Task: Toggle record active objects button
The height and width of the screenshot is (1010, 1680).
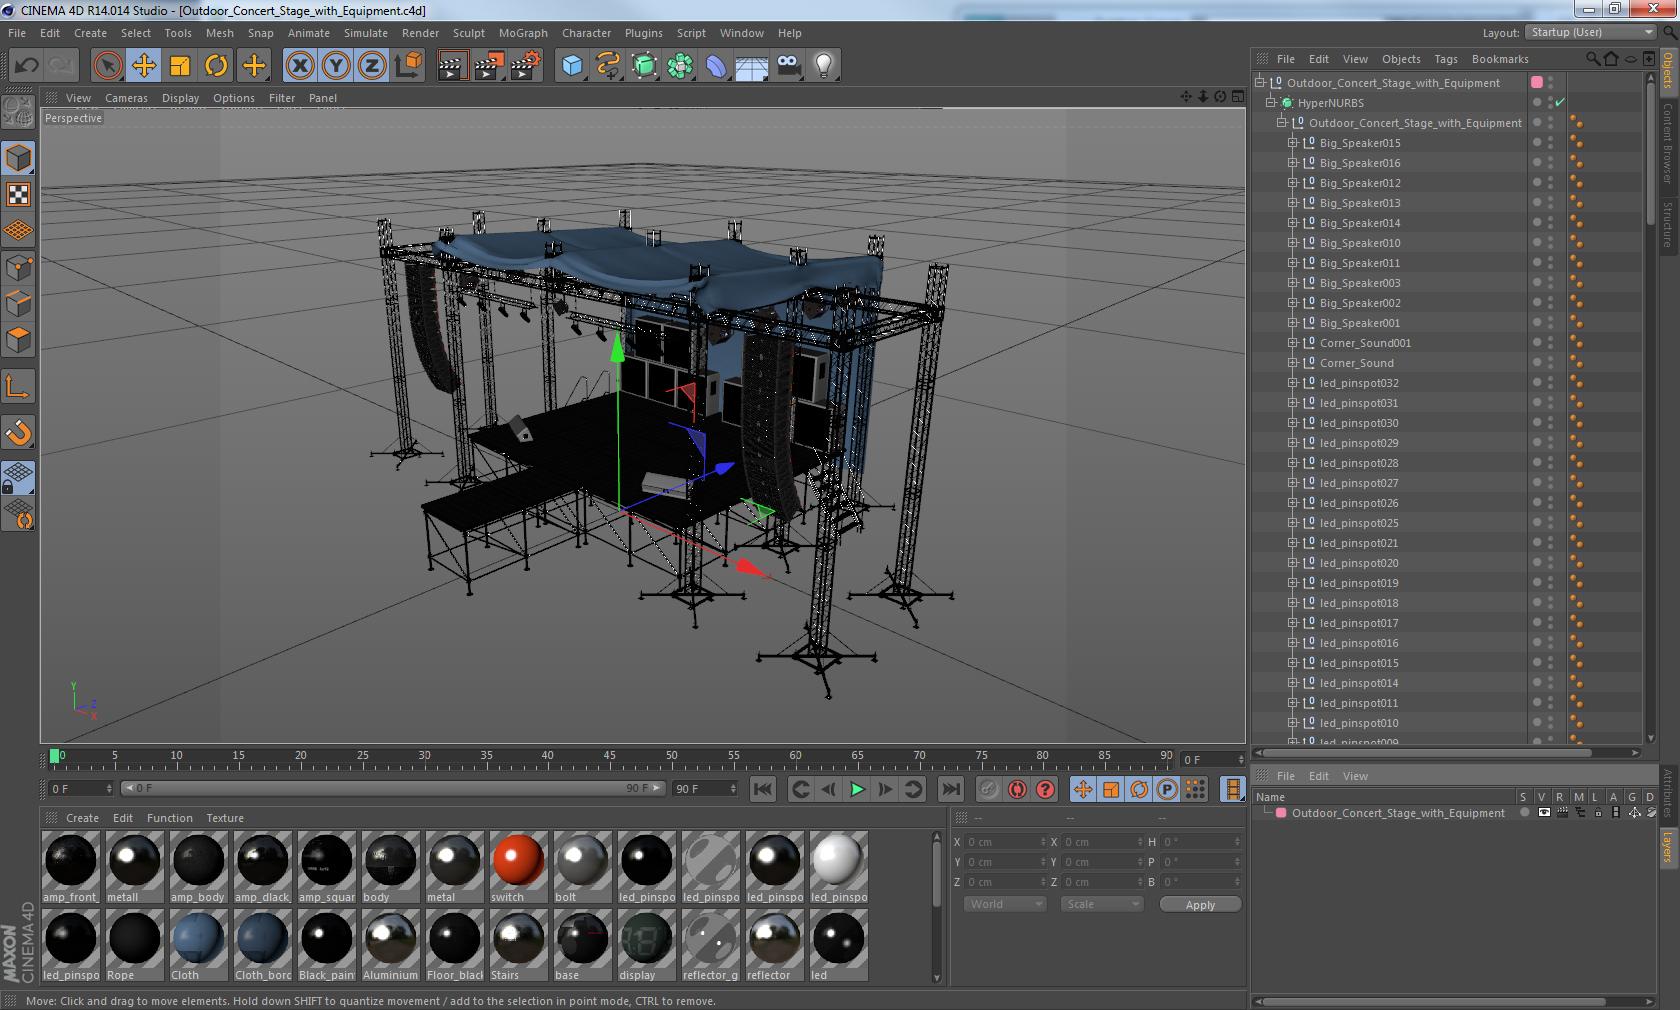Action: point(988,789)
